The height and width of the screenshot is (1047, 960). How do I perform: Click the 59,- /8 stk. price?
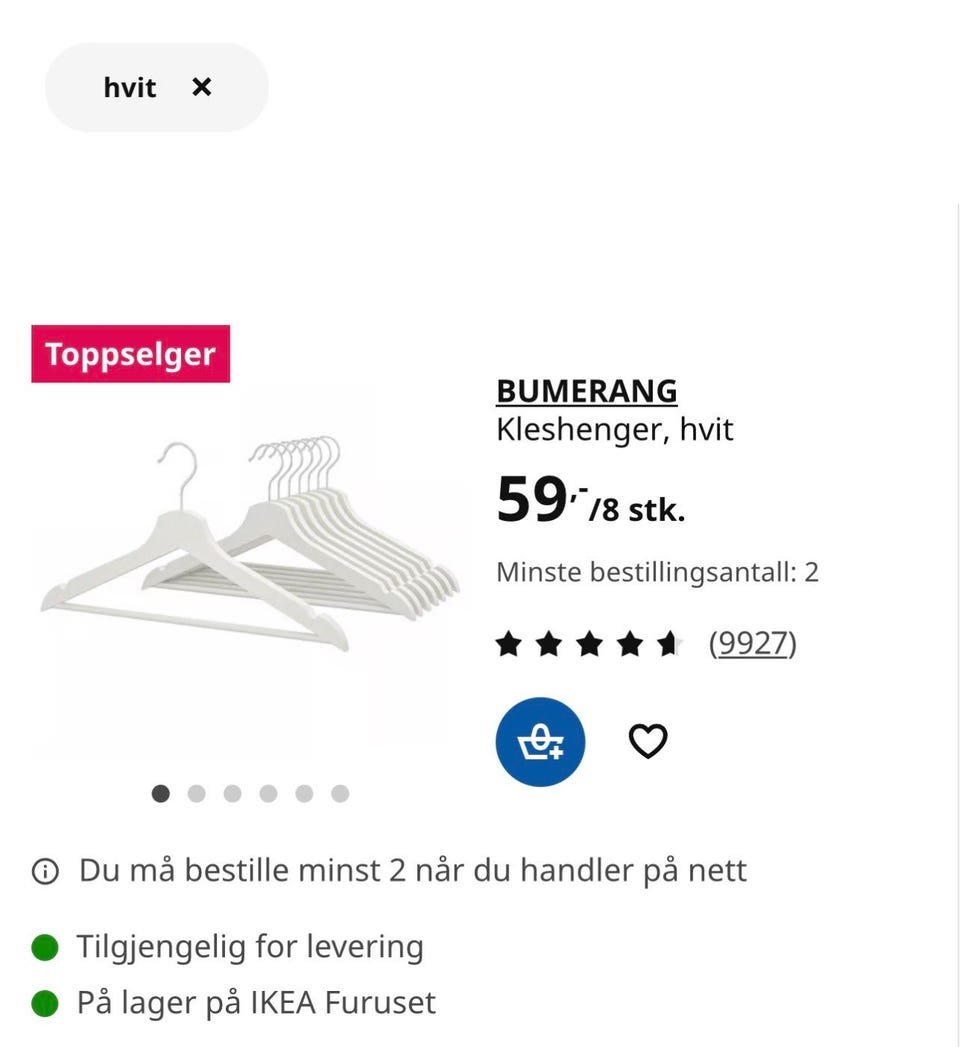tap(591, 499)
